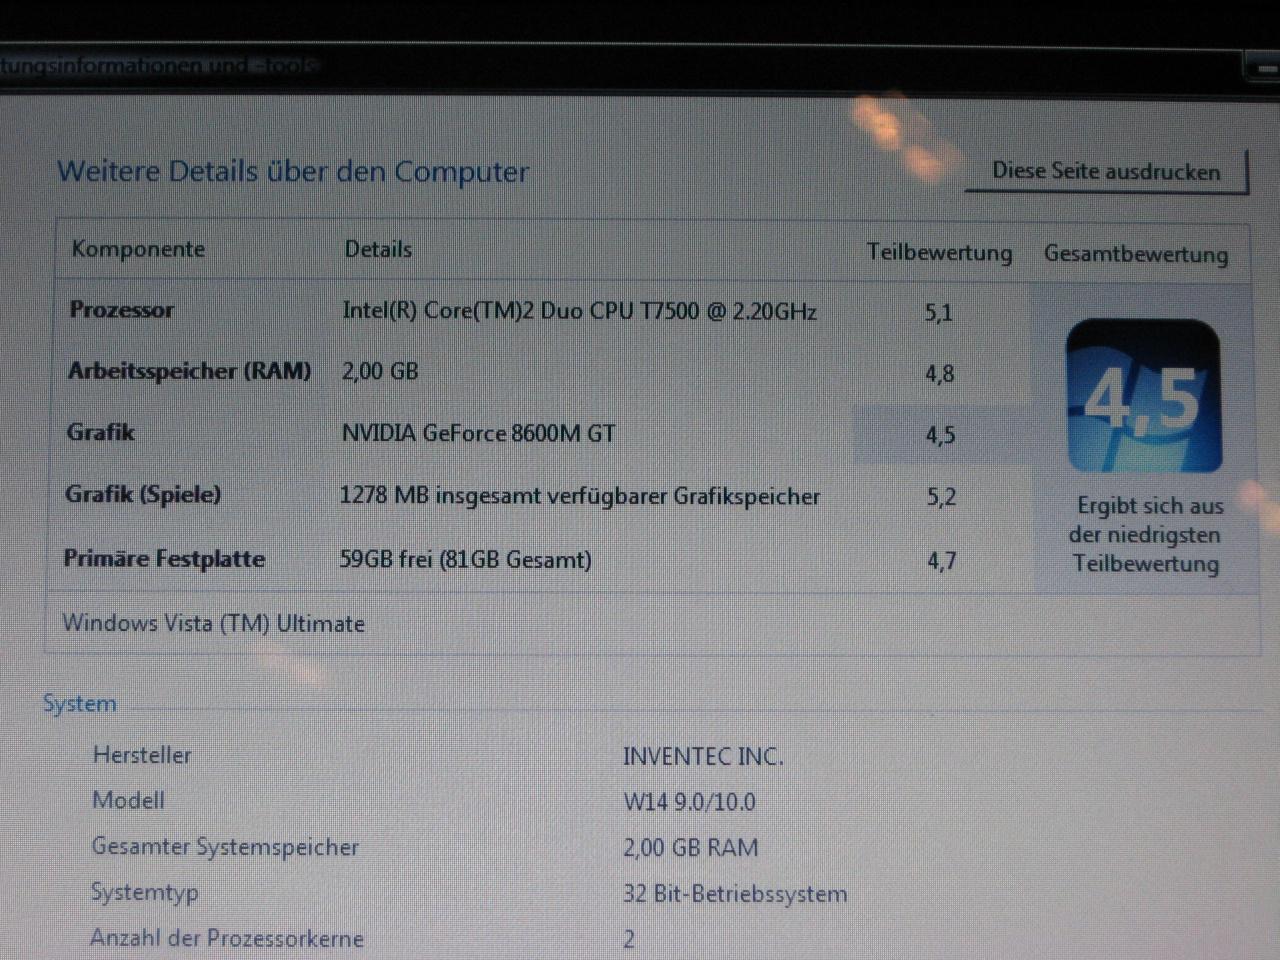Image resolution: width=1280 pixels, height=960 pixels.
Task: Click the Grafik (Spiele) row label
Action: click(x=143, y=494)
